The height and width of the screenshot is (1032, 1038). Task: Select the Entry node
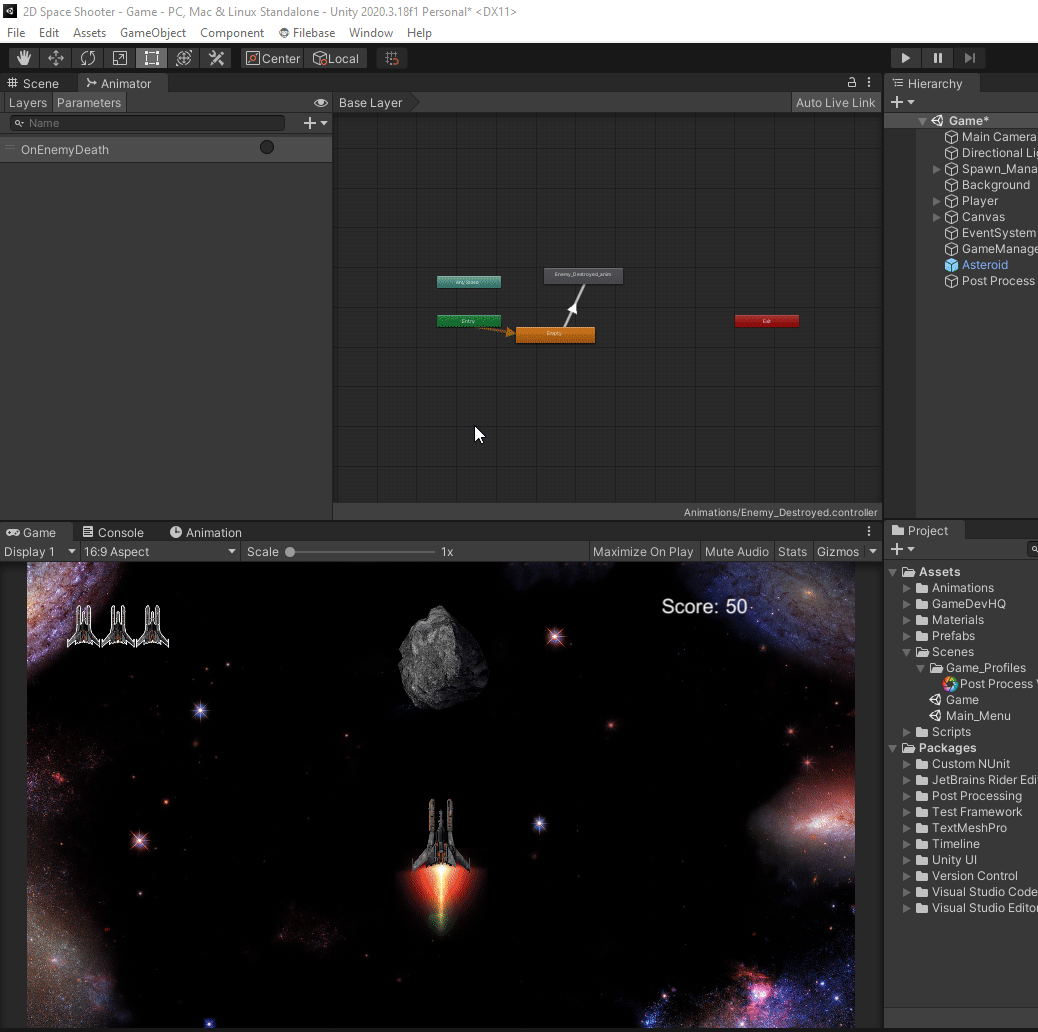tap(469, 321)
